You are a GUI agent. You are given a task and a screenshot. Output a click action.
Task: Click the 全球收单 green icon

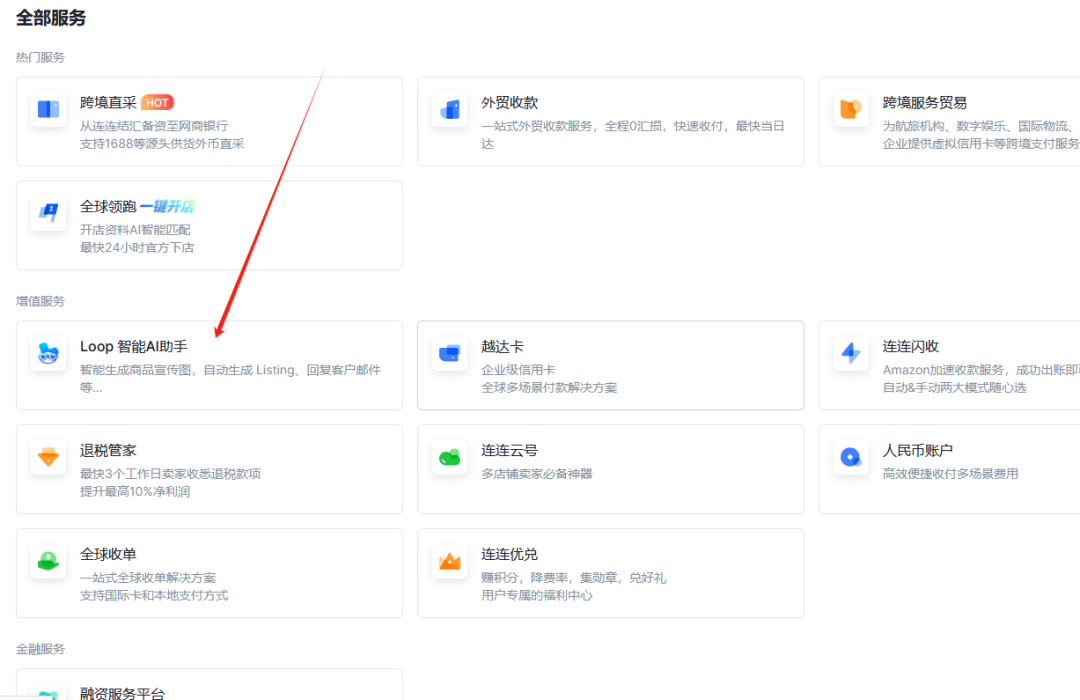[x=48, y=562]
